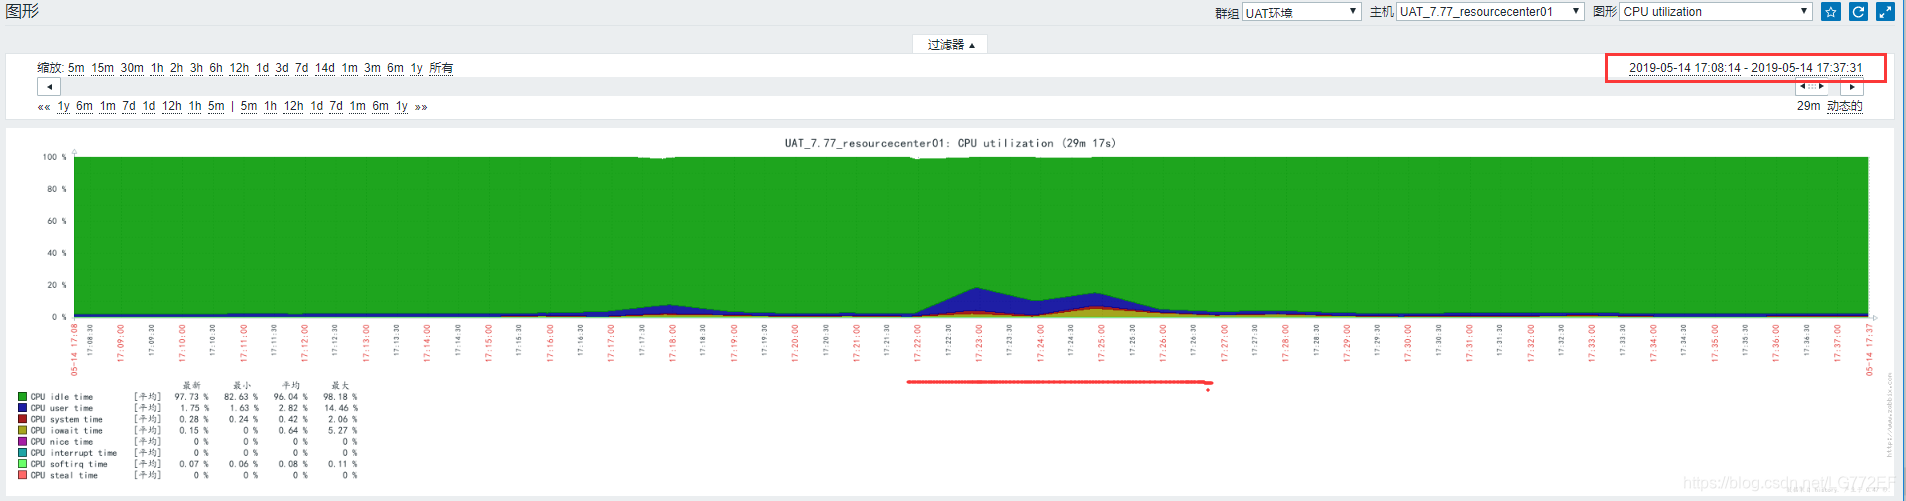The width and height of the screenshot is (1906, 501).
Task: Set zoom to 1y in 缩放 row
Action: coord(416,68)
